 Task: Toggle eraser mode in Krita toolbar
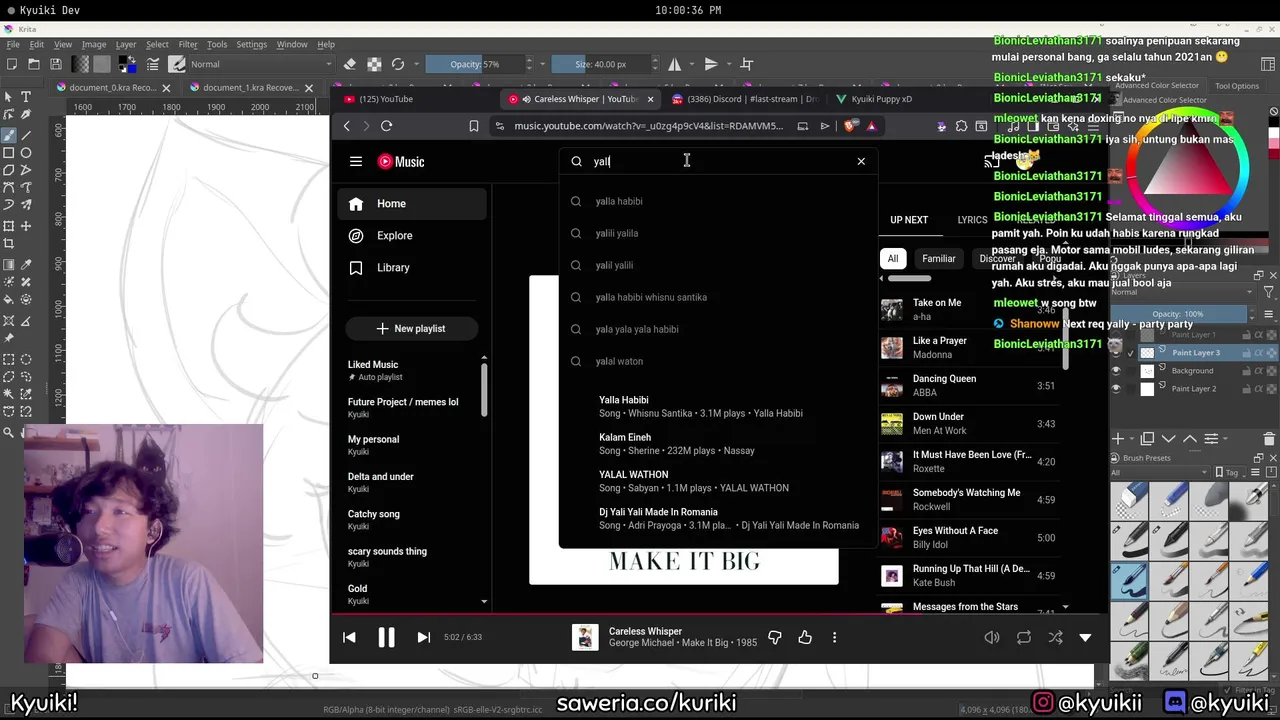[350, 64]
